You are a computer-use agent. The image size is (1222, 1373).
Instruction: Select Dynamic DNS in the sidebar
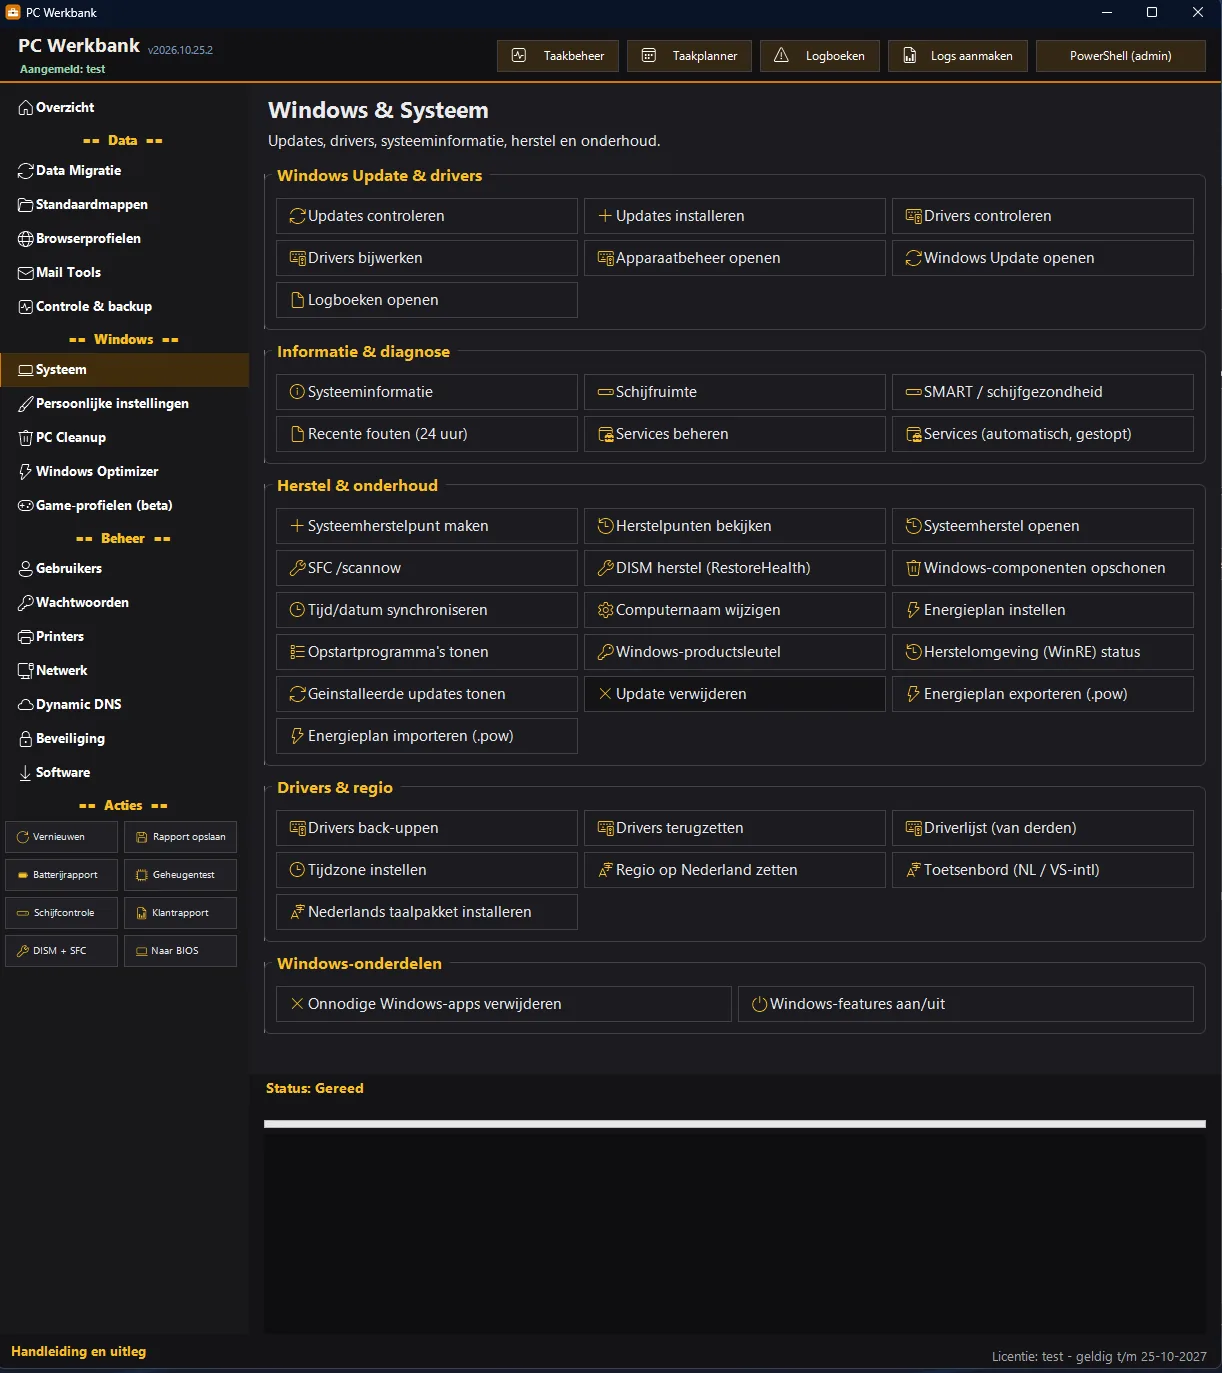point(124,704)
